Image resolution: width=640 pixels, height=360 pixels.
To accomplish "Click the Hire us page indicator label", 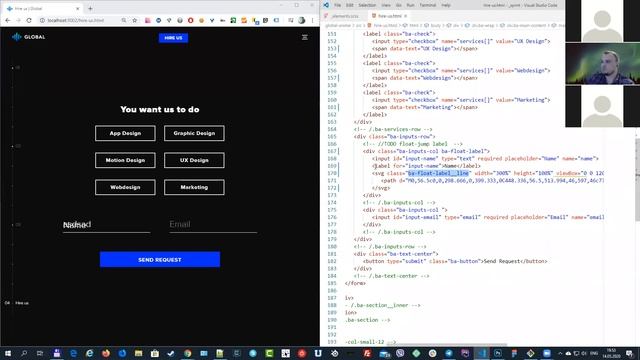I will tap(22, 303).
